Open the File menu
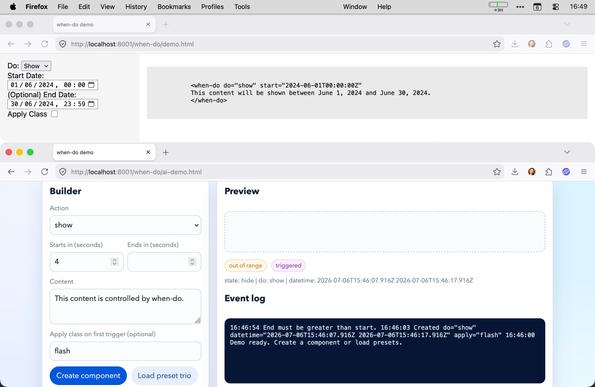The height and width of the screenshot is (387, 595). pyautogui.click(x=63, y=7)
